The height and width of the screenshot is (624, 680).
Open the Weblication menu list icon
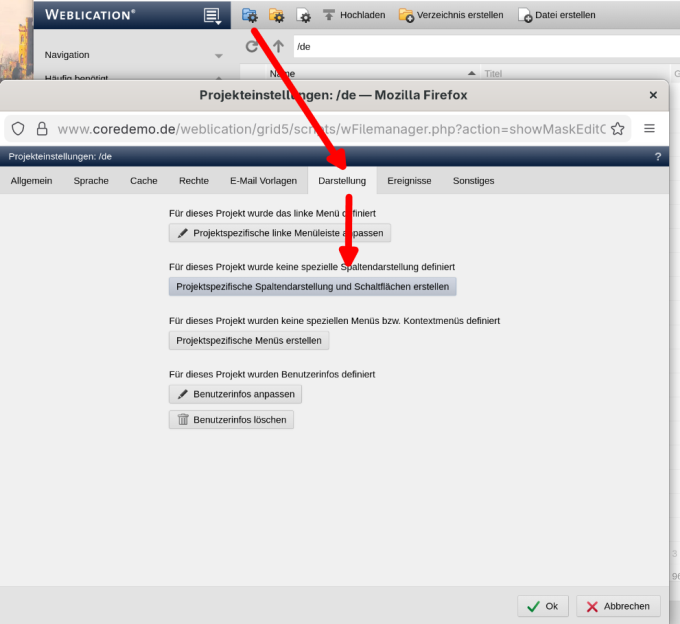212,16
